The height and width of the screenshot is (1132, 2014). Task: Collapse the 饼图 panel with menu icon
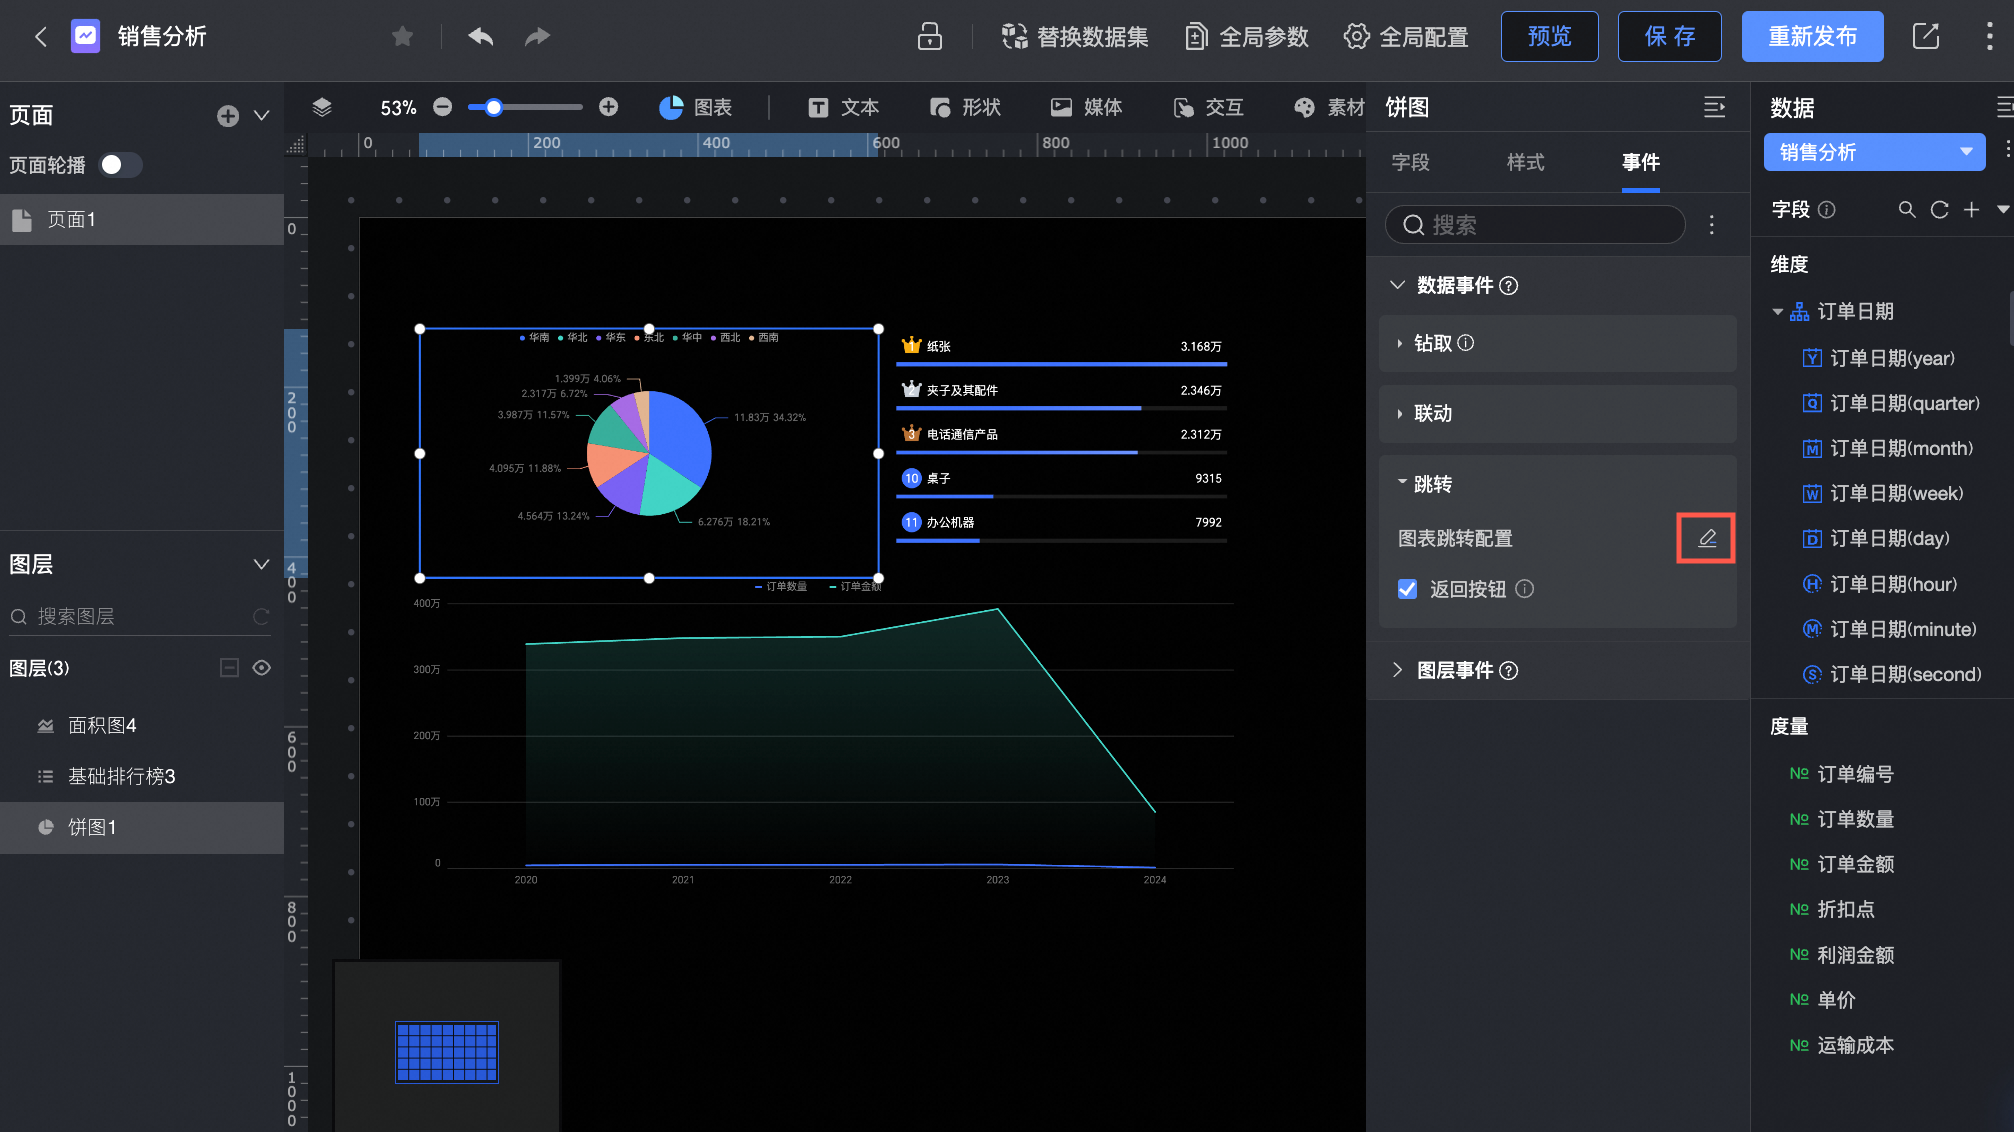point(1714,107)
